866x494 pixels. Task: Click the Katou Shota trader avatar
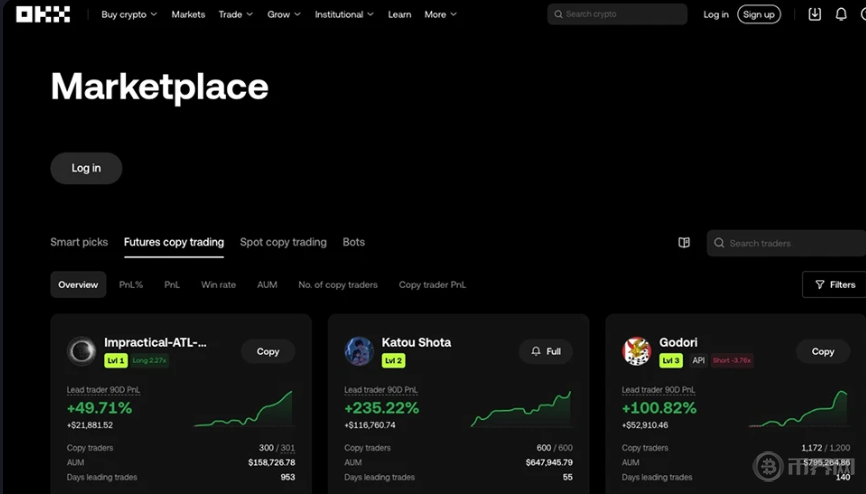(x=359, y=351)
